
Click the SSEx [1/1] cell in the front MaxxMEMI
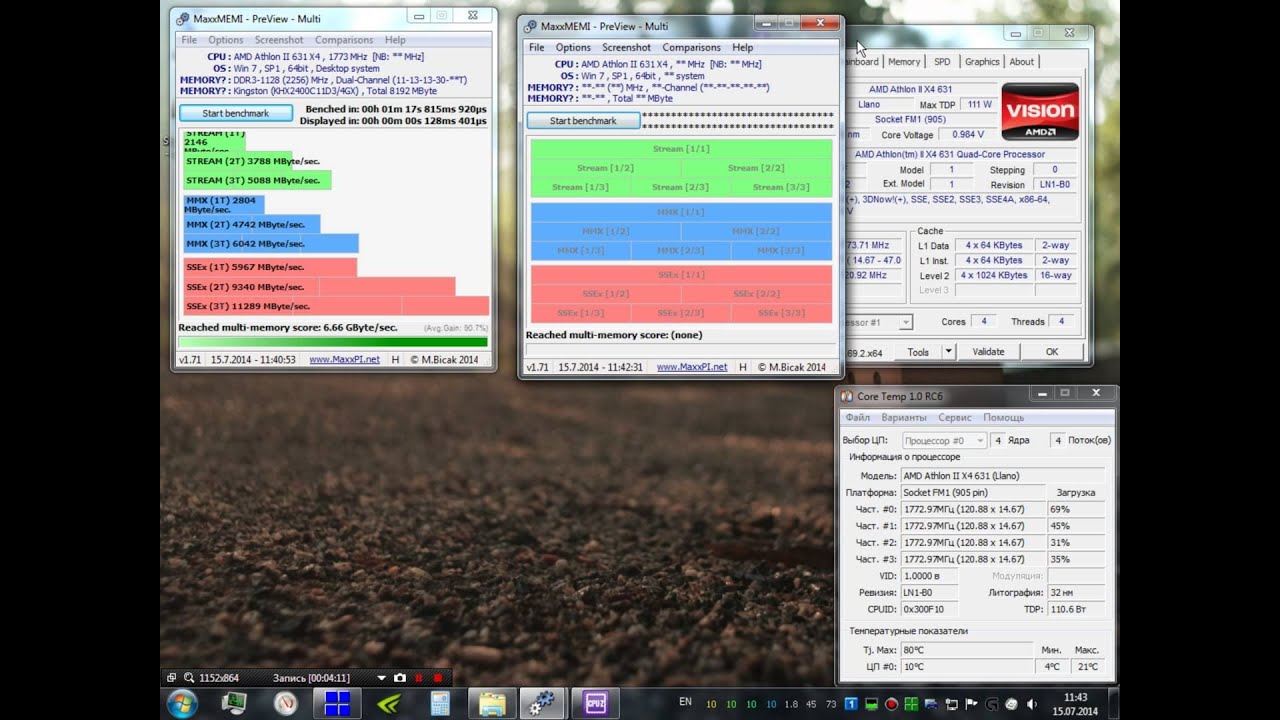(x=681, y=275)
